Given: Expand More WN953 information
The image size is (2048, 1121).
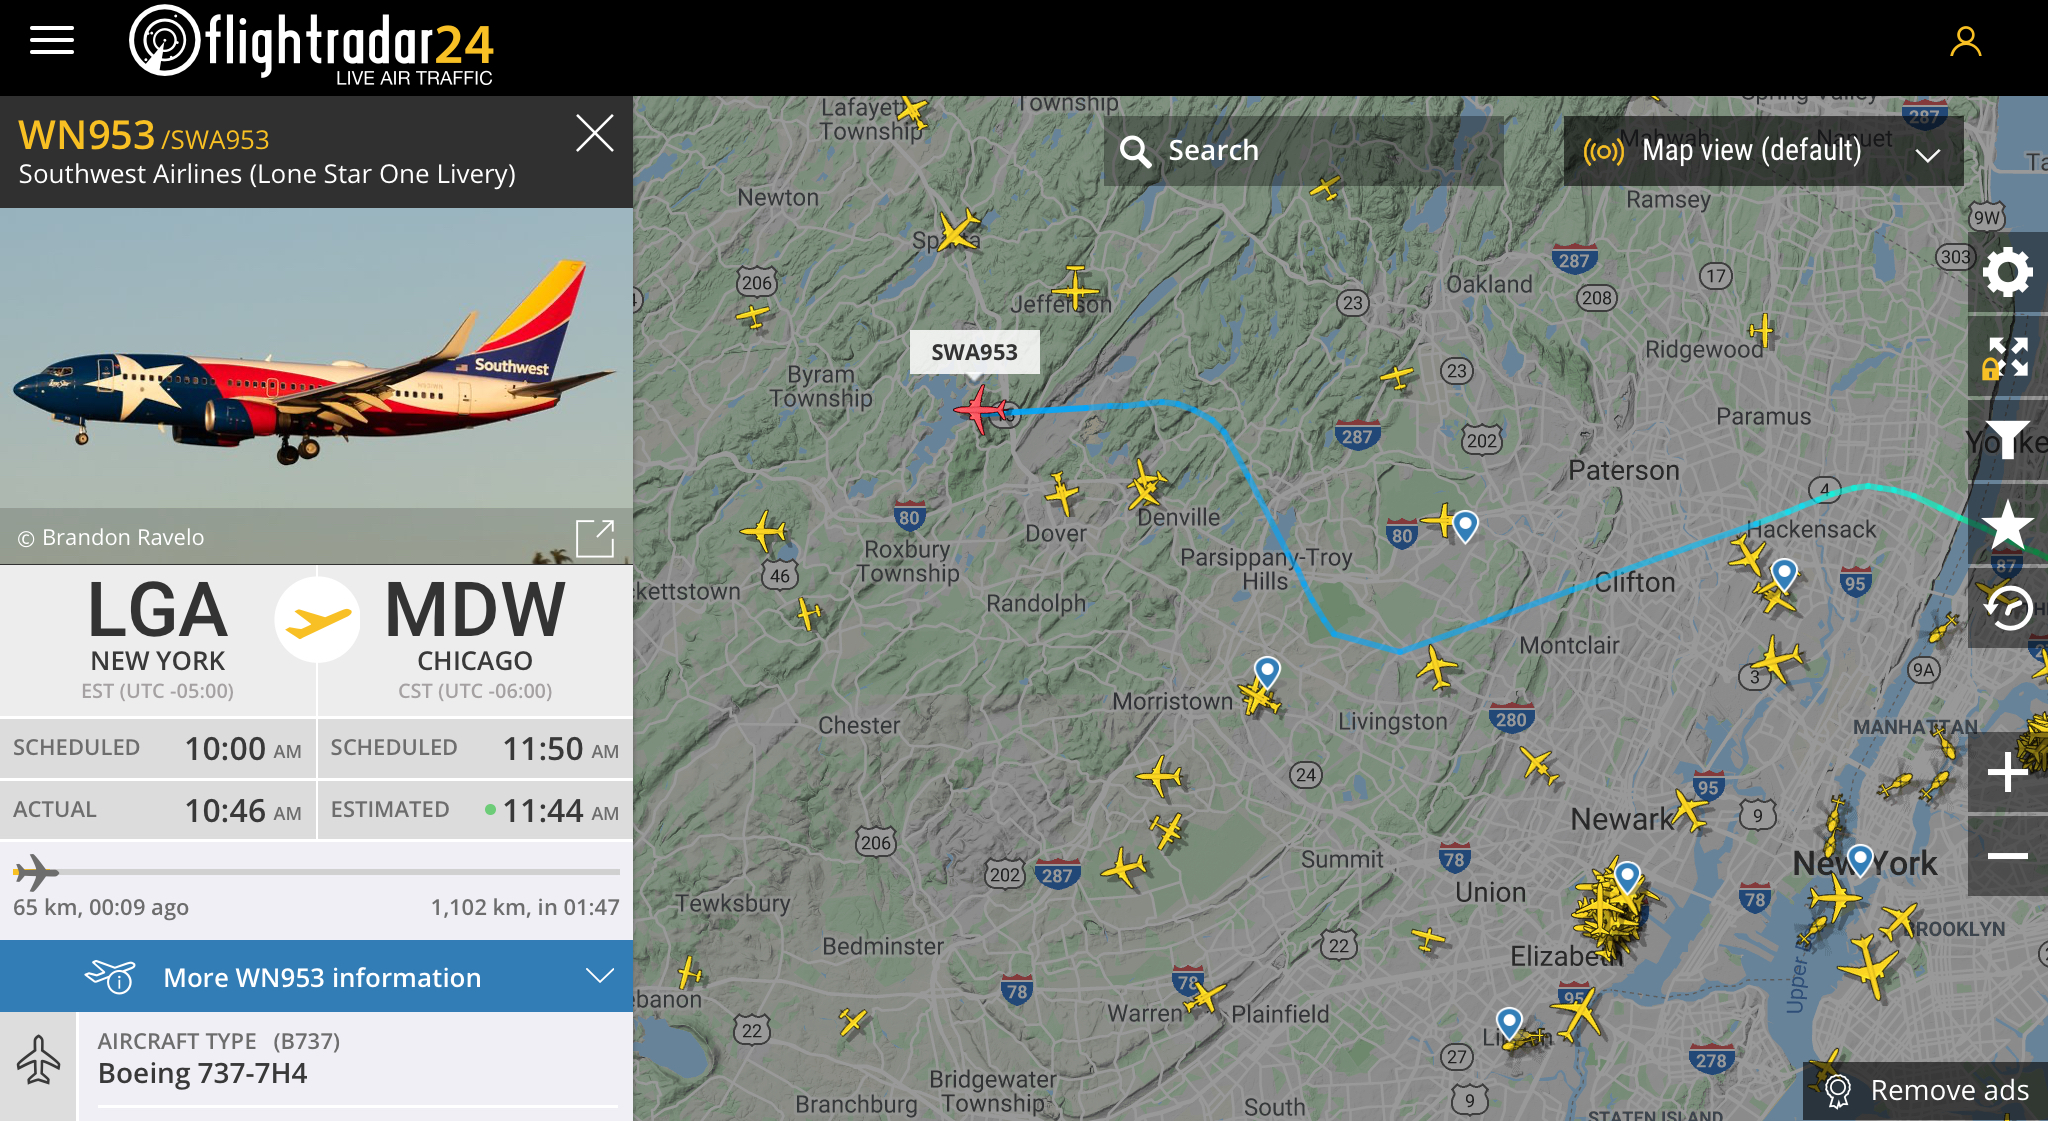Looking at the screenshot, I should (x=316, y=976).
